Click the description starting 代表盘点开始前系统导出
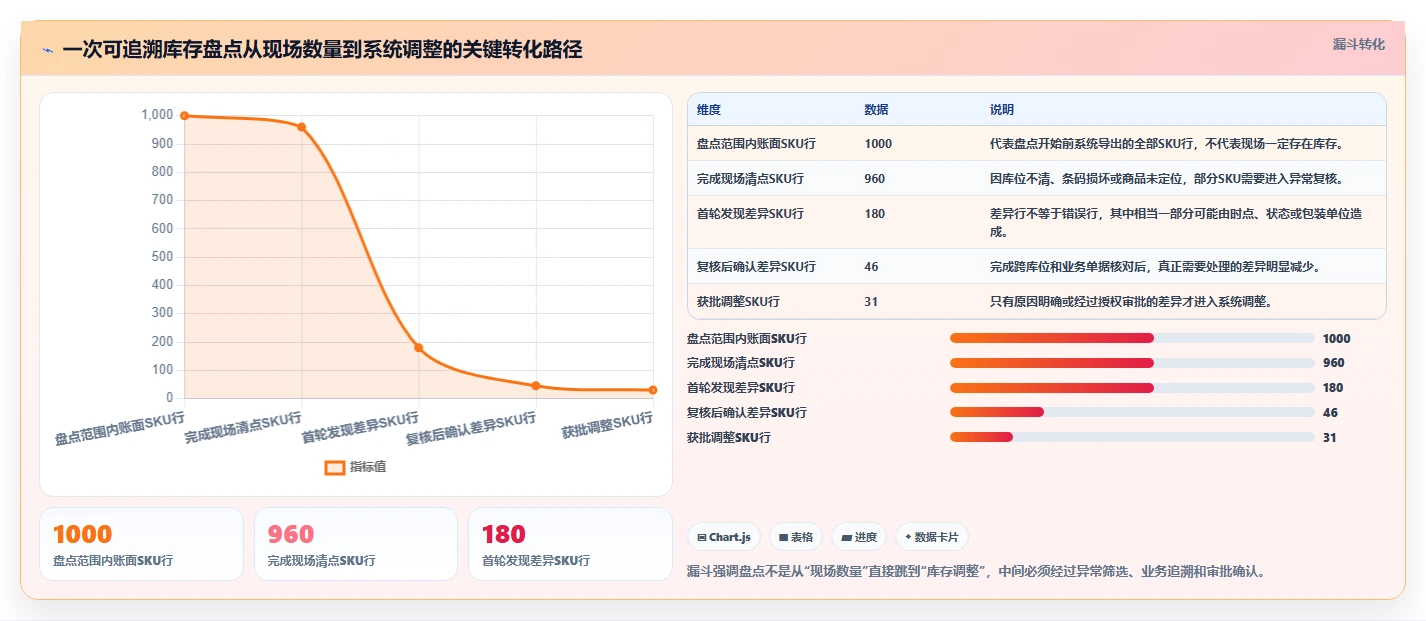The image size is (1426, 621). click(1166, 144)
